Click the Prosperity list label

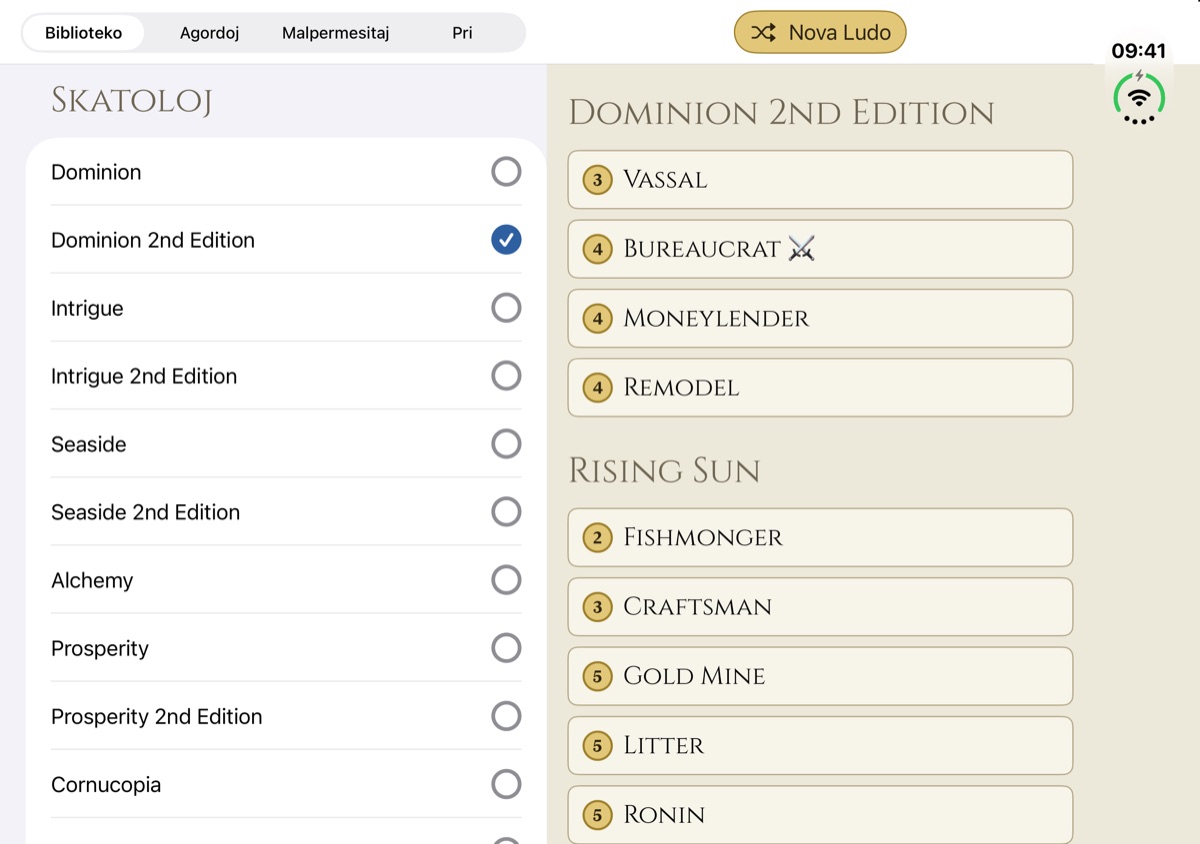100,649
